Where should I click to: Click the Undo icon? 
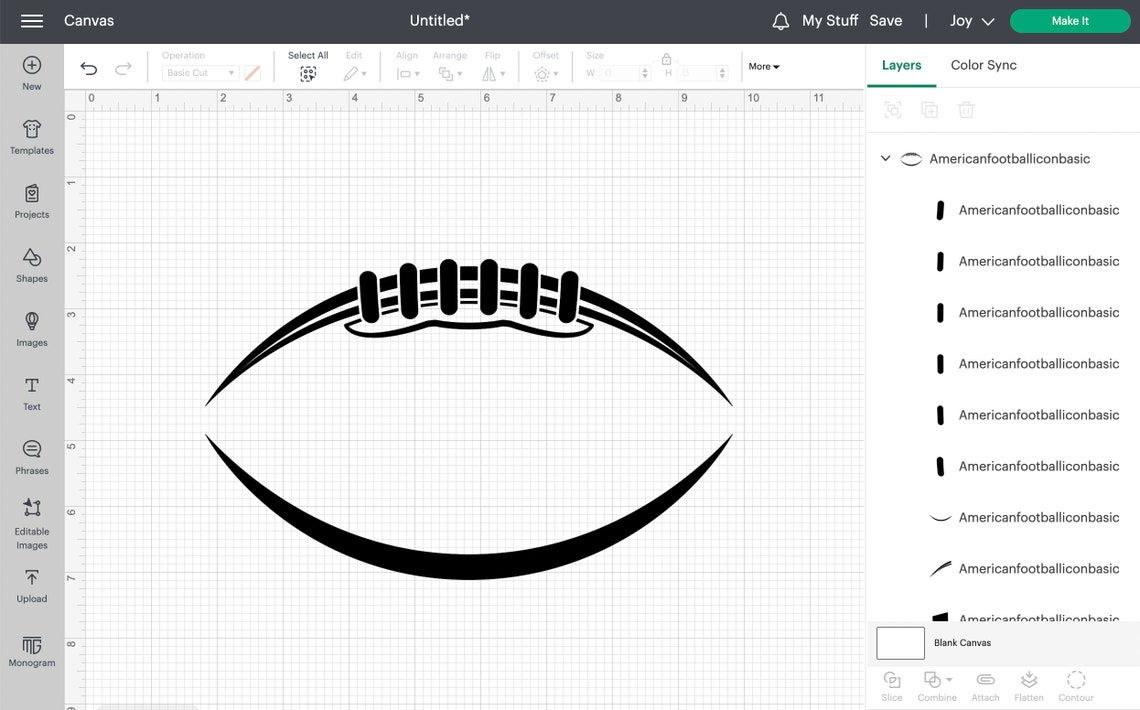pos(88,68)
